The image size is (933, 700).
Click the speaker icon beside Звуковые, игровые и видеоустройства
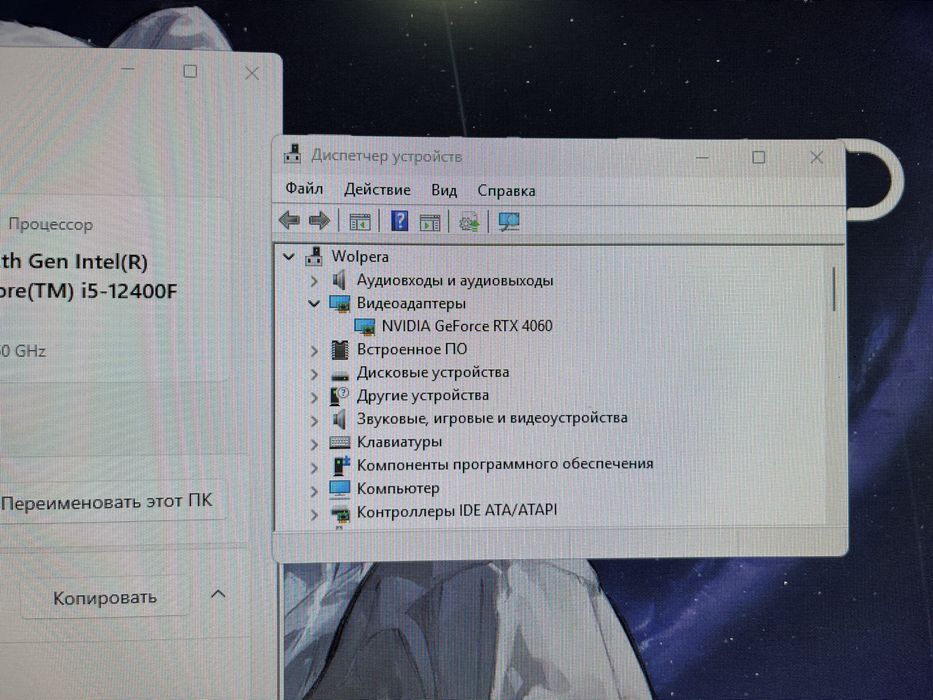tap(339, 420)
